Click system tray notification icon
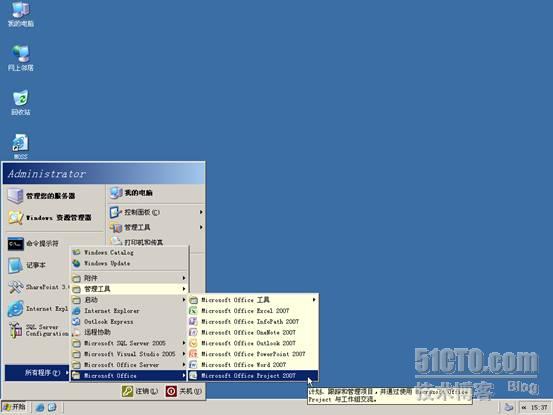The width and height of the screenshot is (553, 415). tap(508, 408)
